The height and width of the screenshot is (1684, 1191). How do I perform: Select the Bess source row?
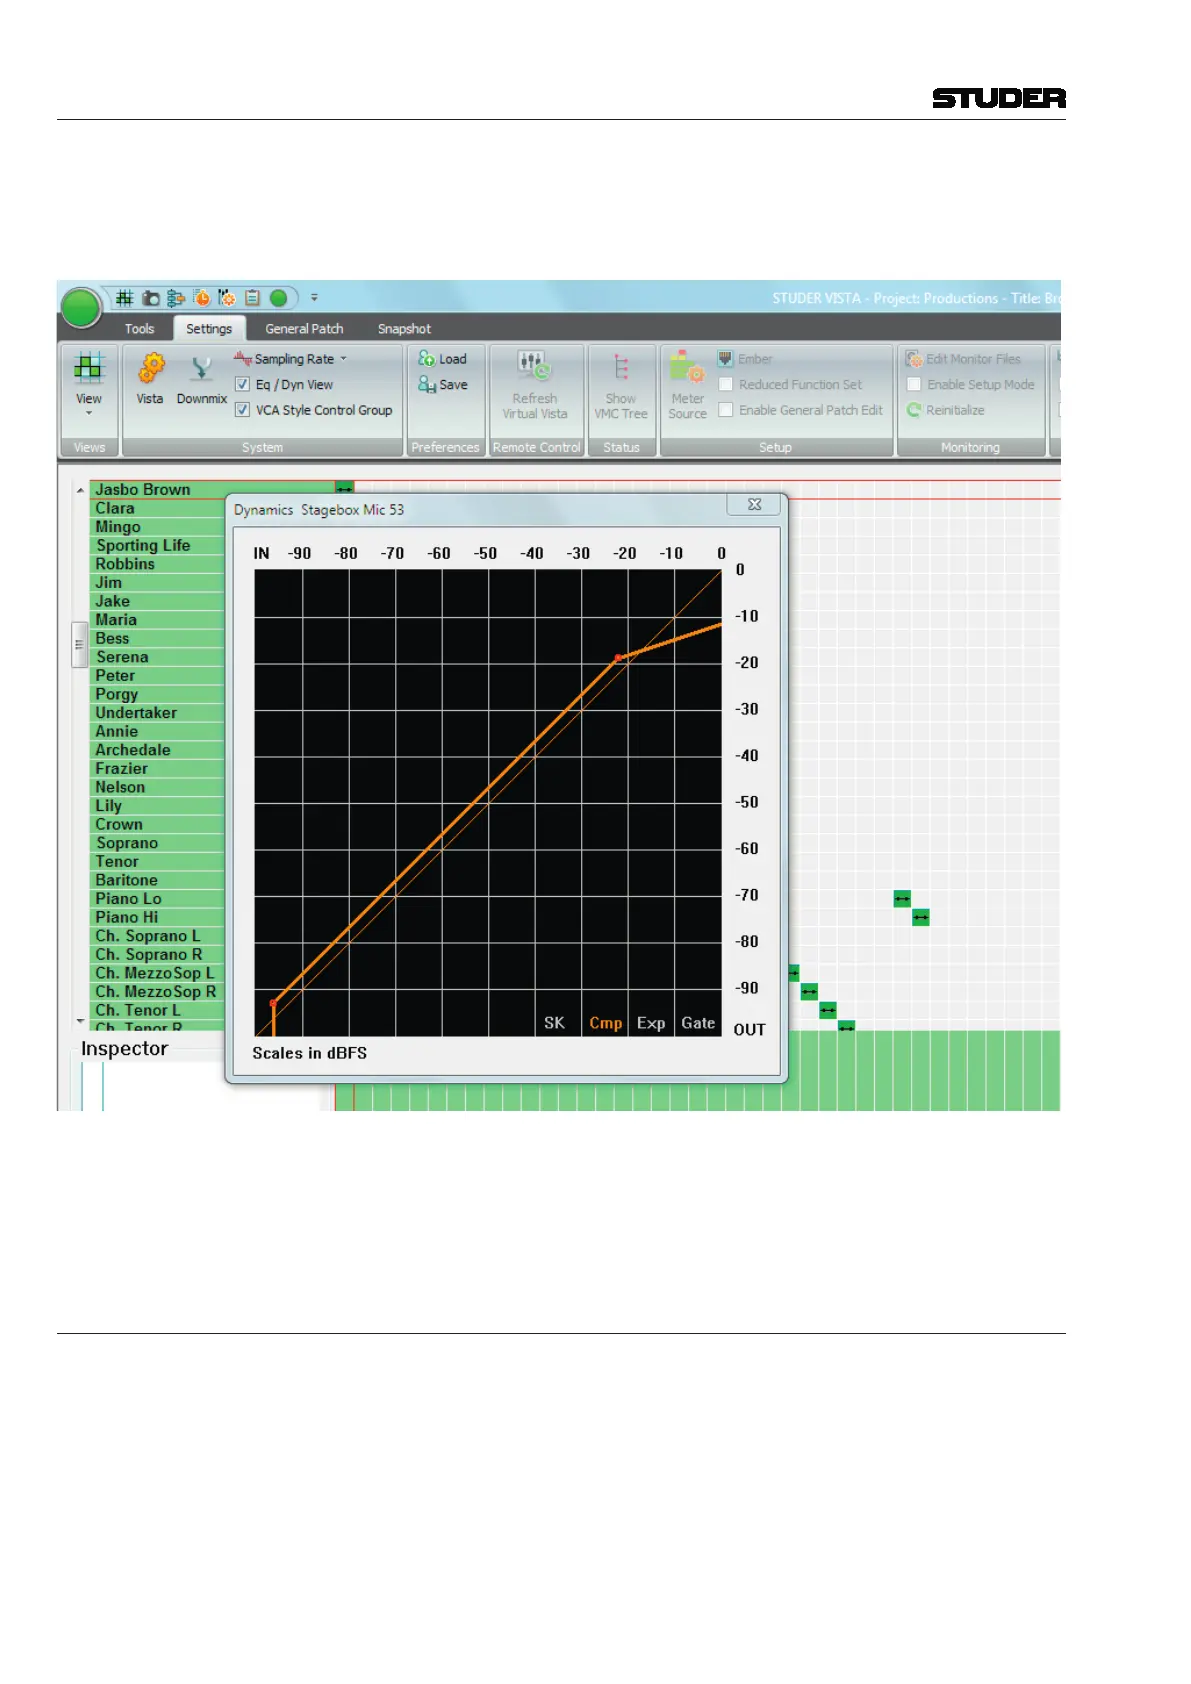point(158,638)
